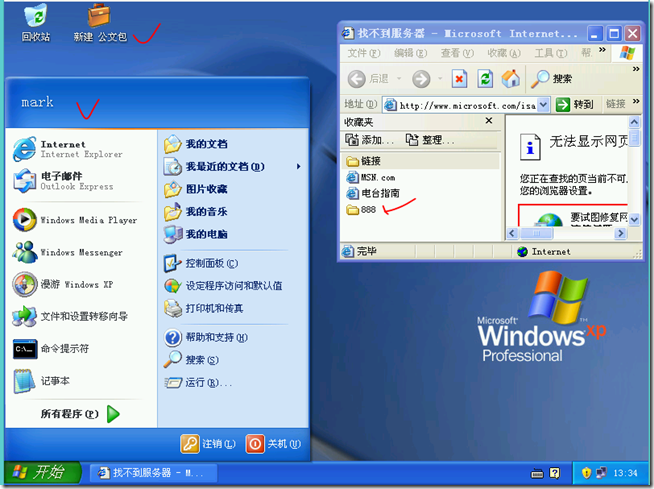
Task: Open the Edit menu in IE
Action: [x=411, y=53]
